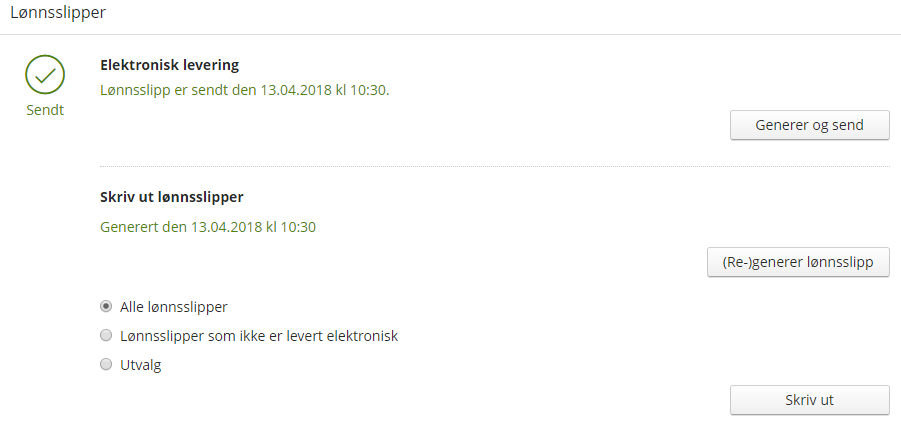This screenshot has width=901, height=430.
Task: Select the 'Utvalg' radio button
Action: [106, 364]
